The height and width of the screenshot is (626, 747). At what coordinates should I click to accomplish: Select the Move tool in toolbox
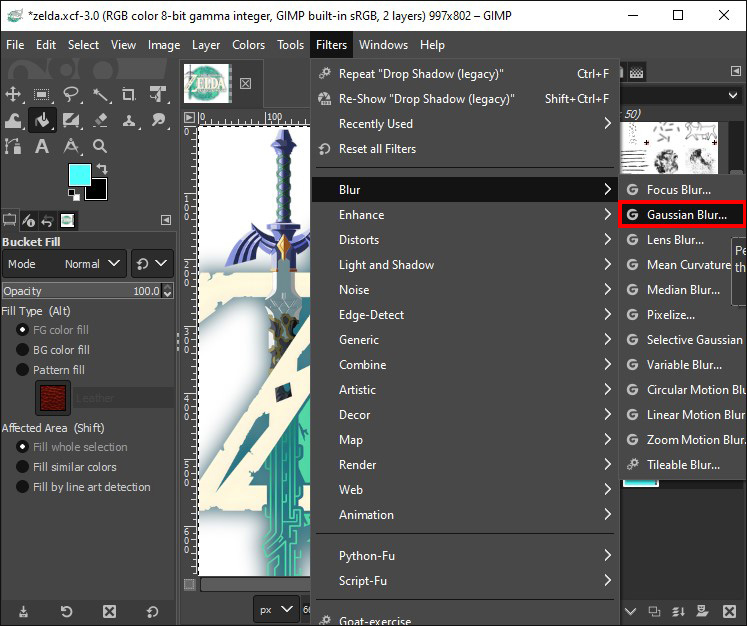[x=14, y=95]
